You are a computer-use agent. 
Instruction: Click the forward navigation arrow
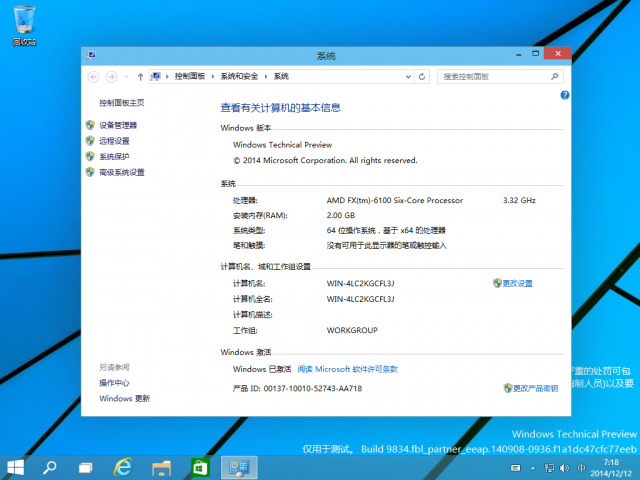coord(111,76)
